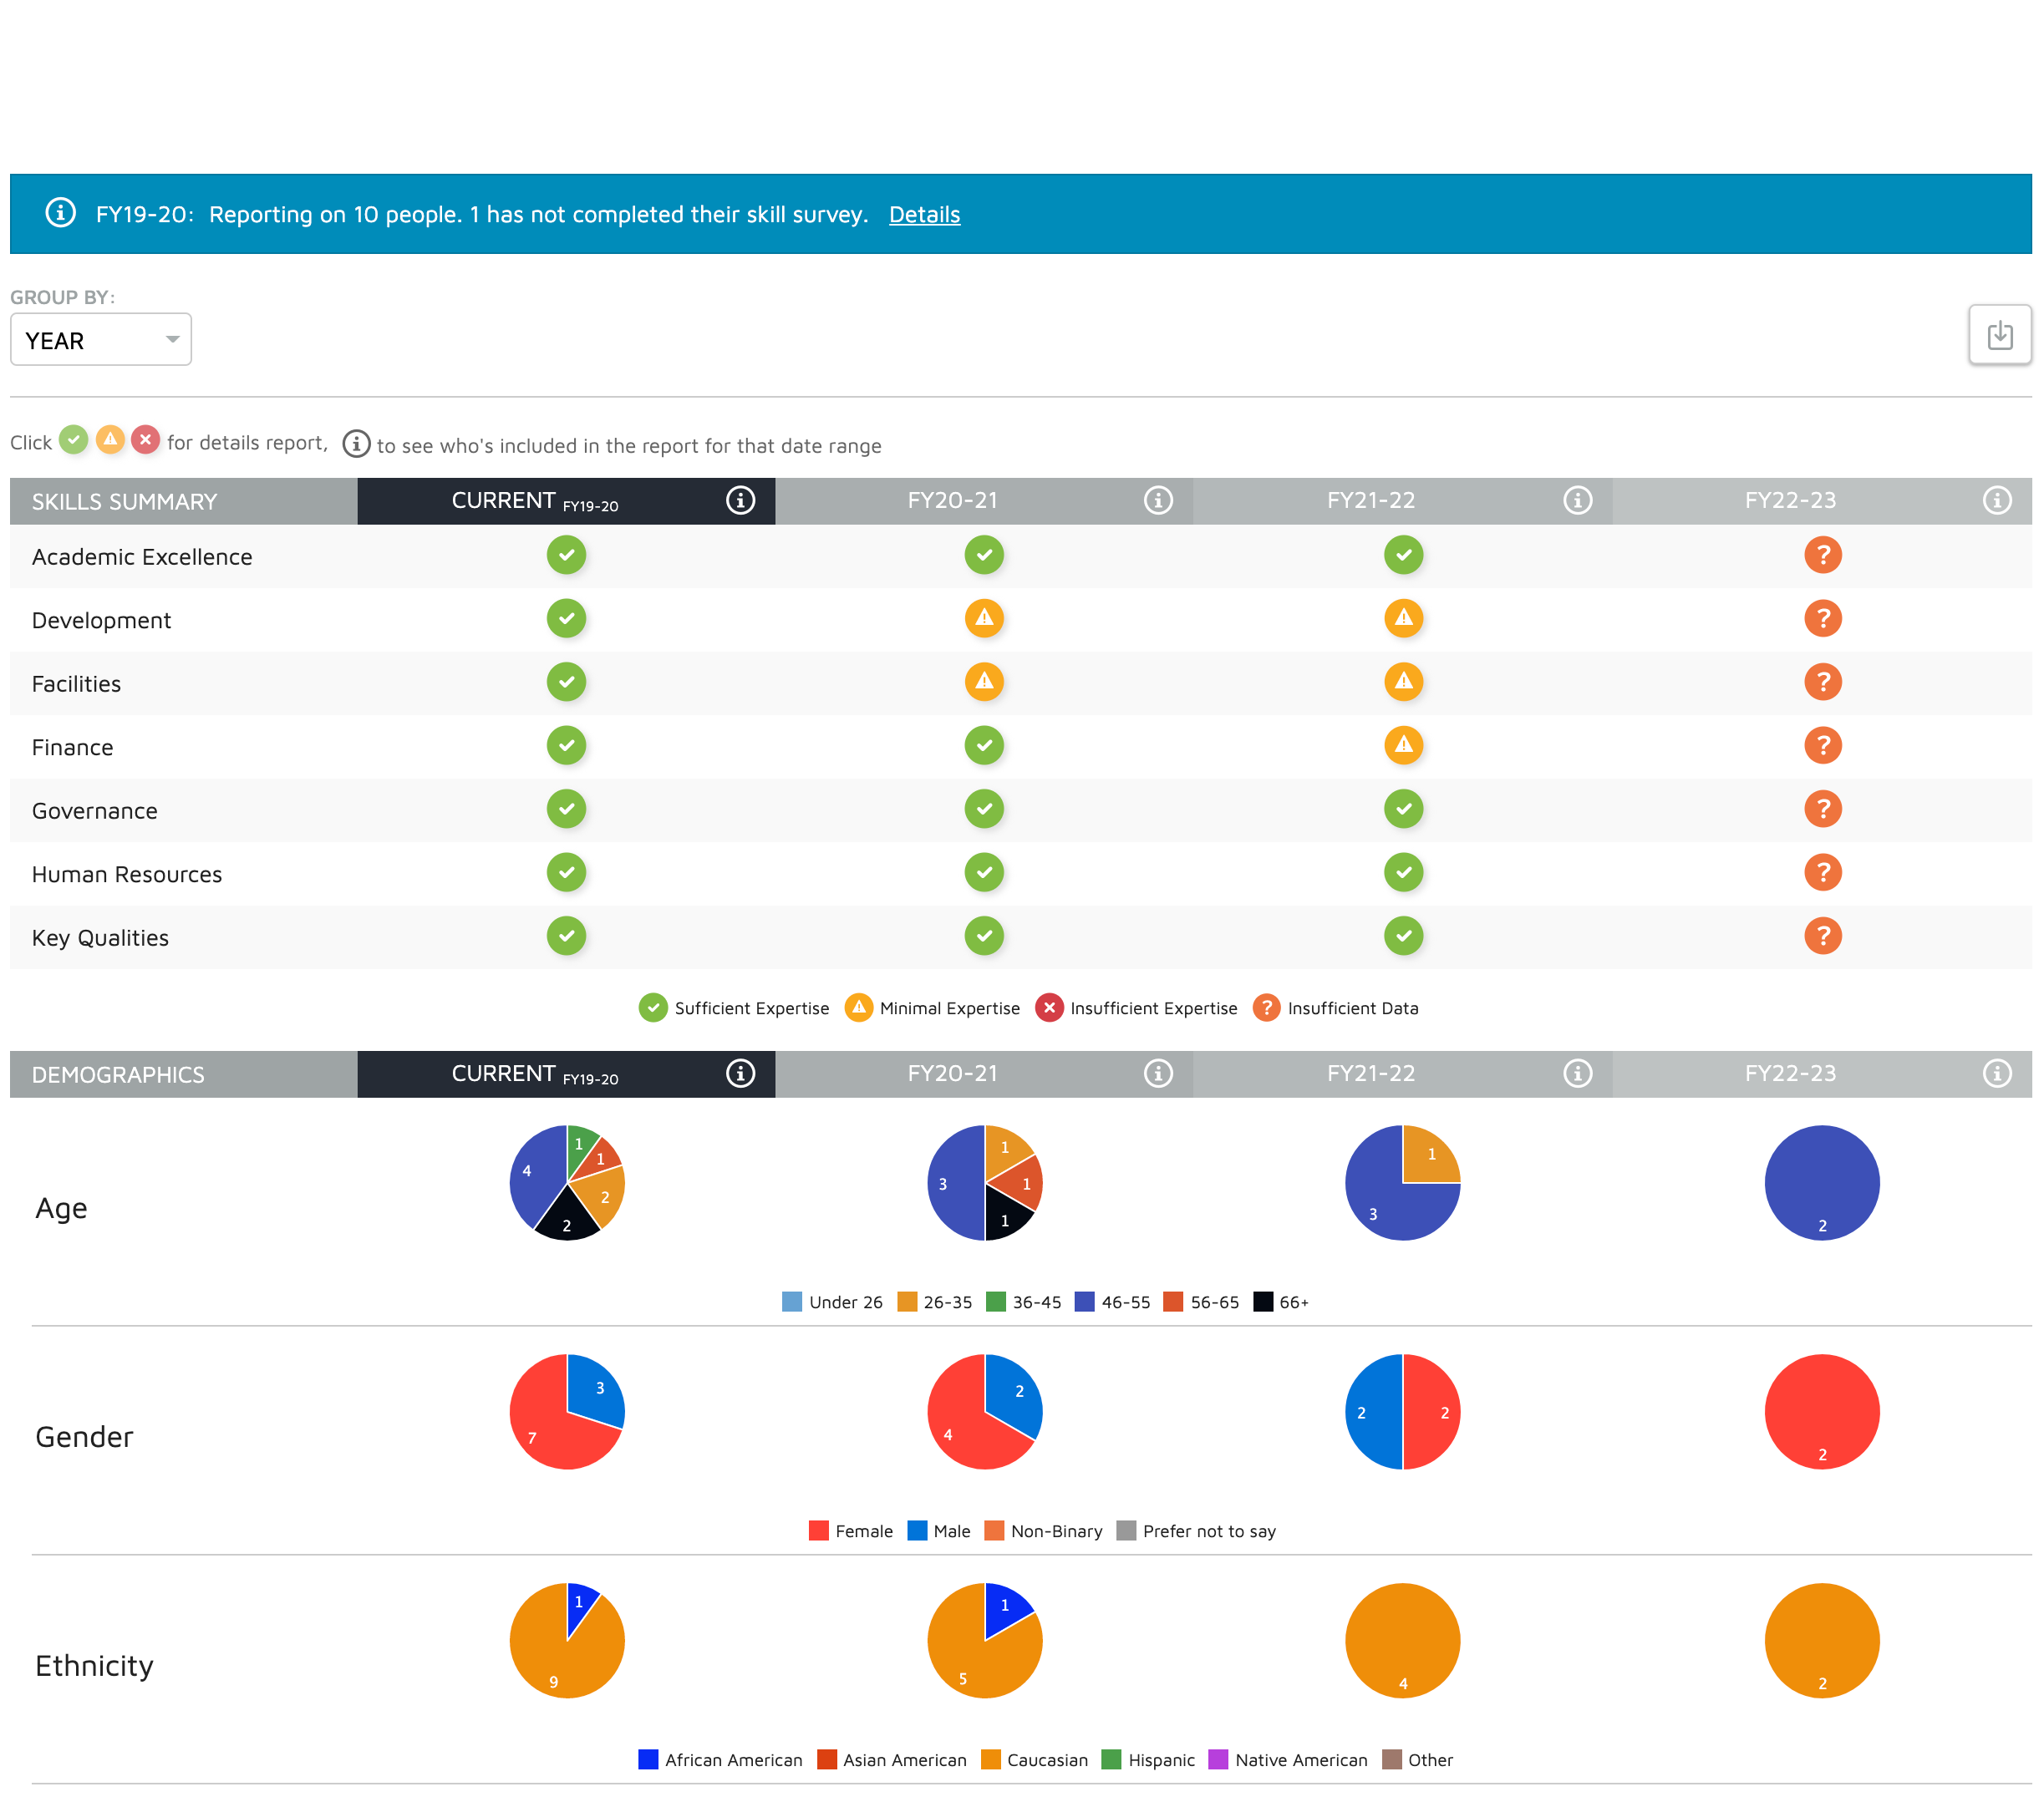Click the Sufficient Expertise legend item
Viewport: 2044px width, 1802px height.
pyautogui.click(x=734, y=1008)
